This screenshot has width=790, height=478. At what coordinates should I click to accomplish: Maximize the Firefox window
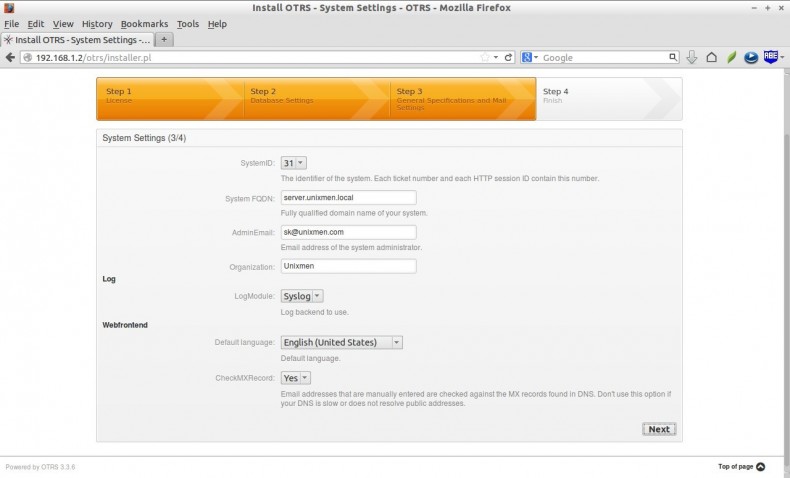pyautogui.click(x=767, y=8)
